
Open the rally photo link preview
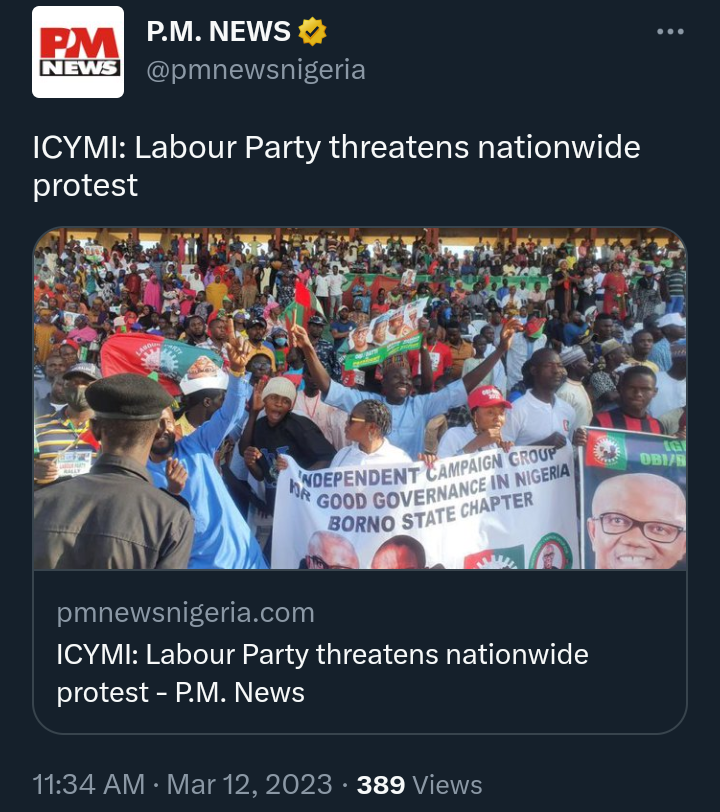(x=360, y=399)
